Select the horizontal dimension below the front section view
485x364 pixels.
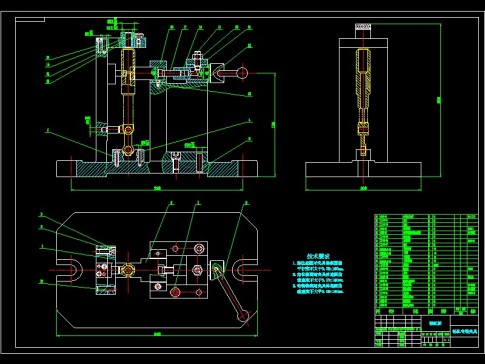point(157,189)
